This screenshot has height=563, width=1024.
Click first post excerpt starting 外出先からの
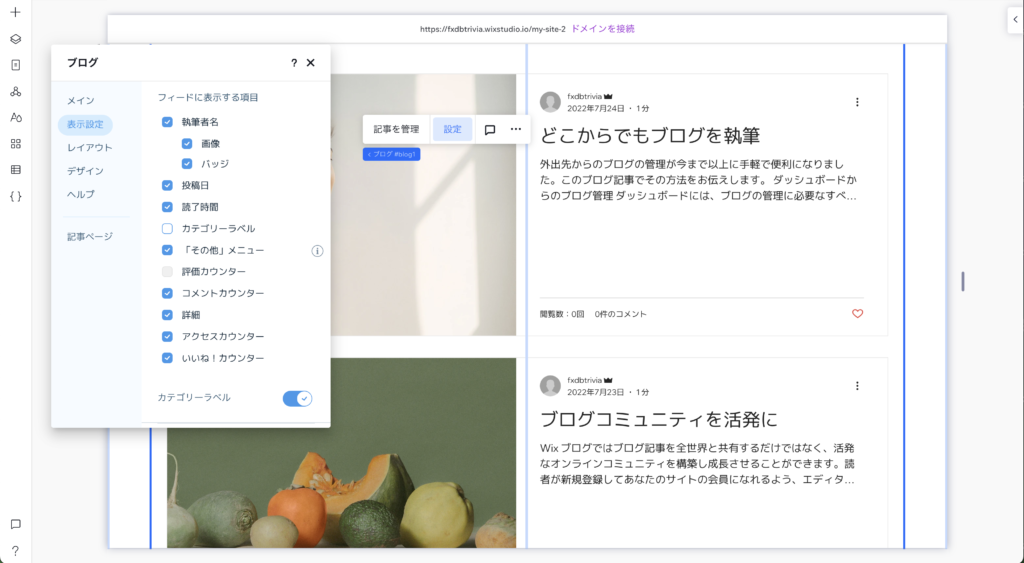[x=698, y=180]
